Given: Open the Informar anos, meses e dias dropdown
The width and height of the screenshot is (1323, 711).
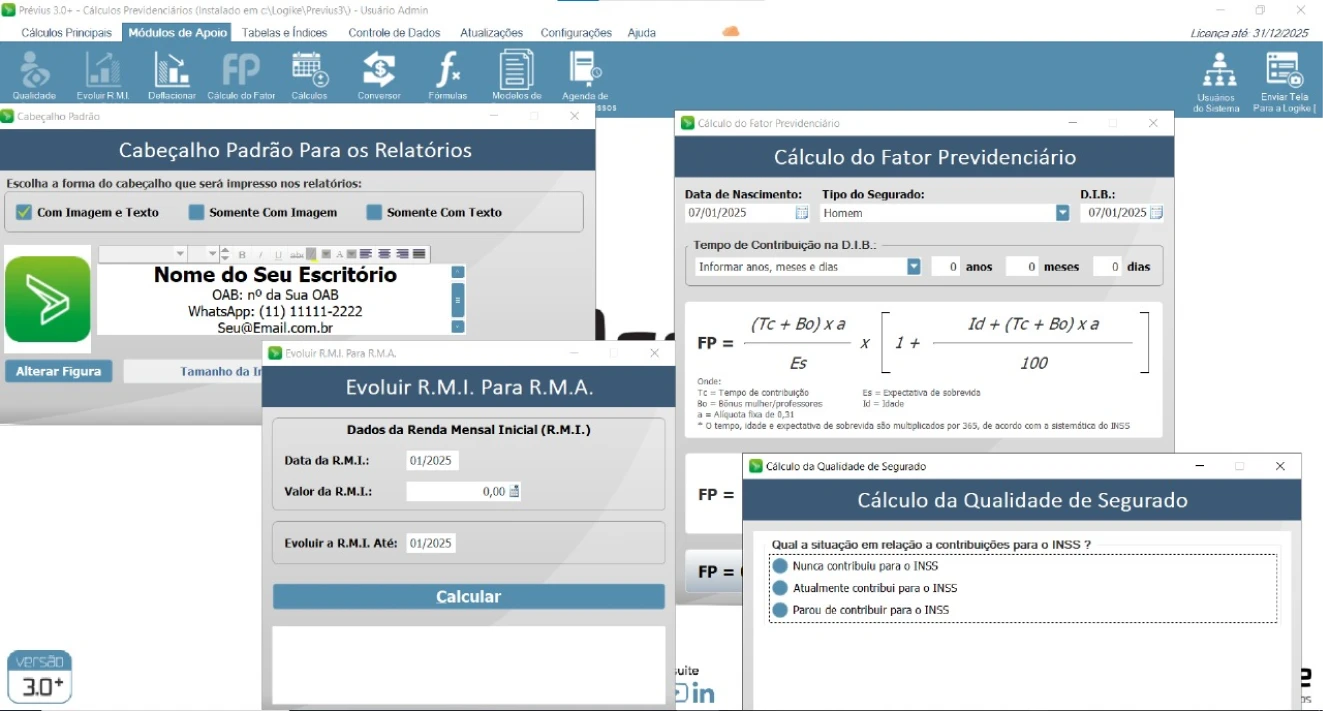Looking at the screenshot, I should point(913,267).
